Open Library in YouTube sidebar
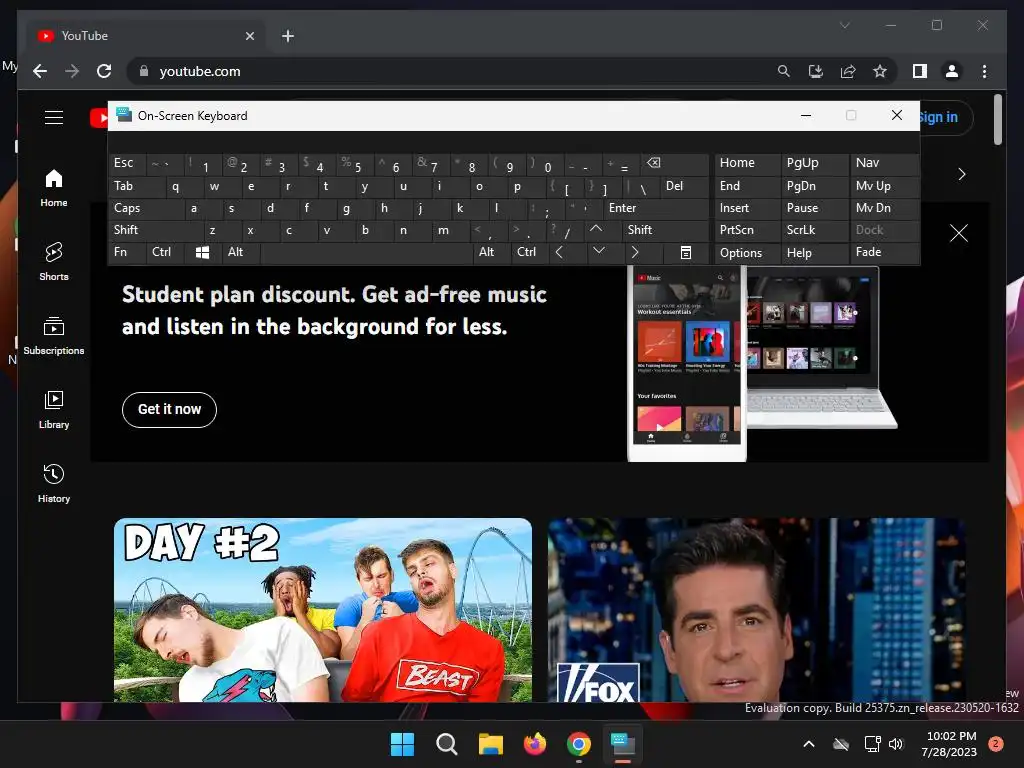 [x=54, y=410]
